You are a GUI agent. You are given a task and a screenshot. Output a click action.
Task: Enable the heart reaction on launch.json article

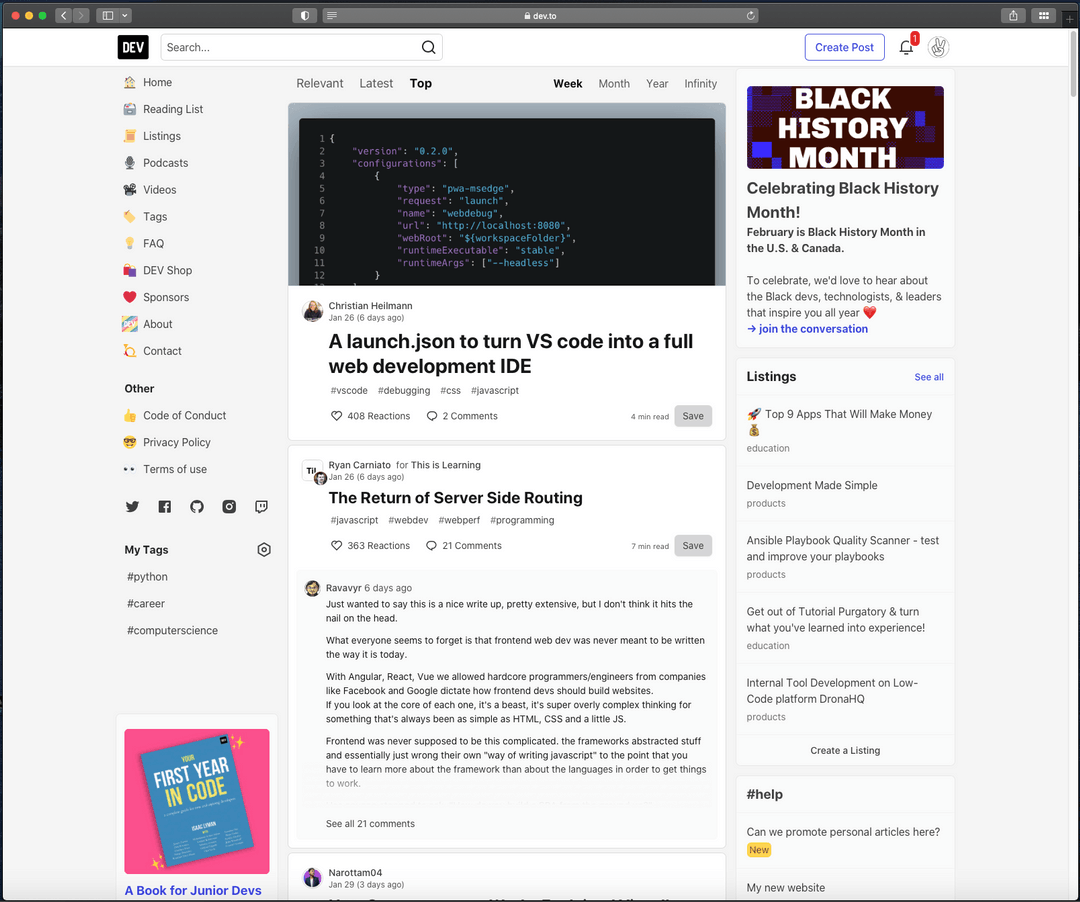pos(336,415)
